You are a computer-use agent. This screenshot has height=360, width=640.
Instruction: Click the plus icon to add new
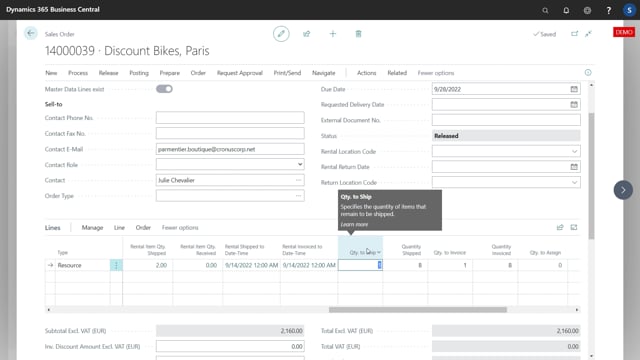333,34
